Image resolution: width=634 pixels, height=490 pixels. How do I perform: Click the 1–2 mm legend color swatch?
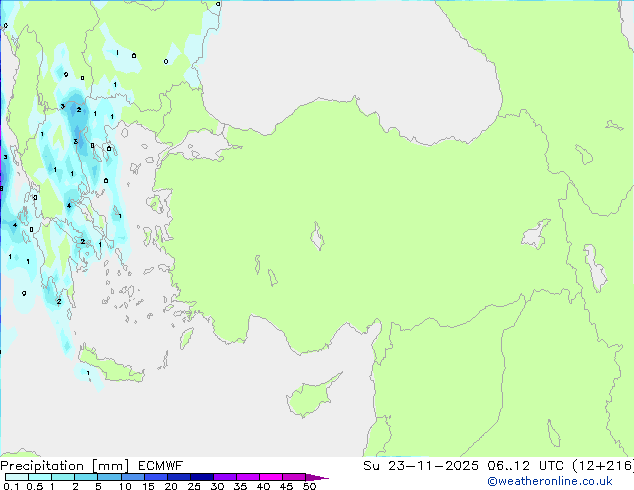tap(63, 477)
